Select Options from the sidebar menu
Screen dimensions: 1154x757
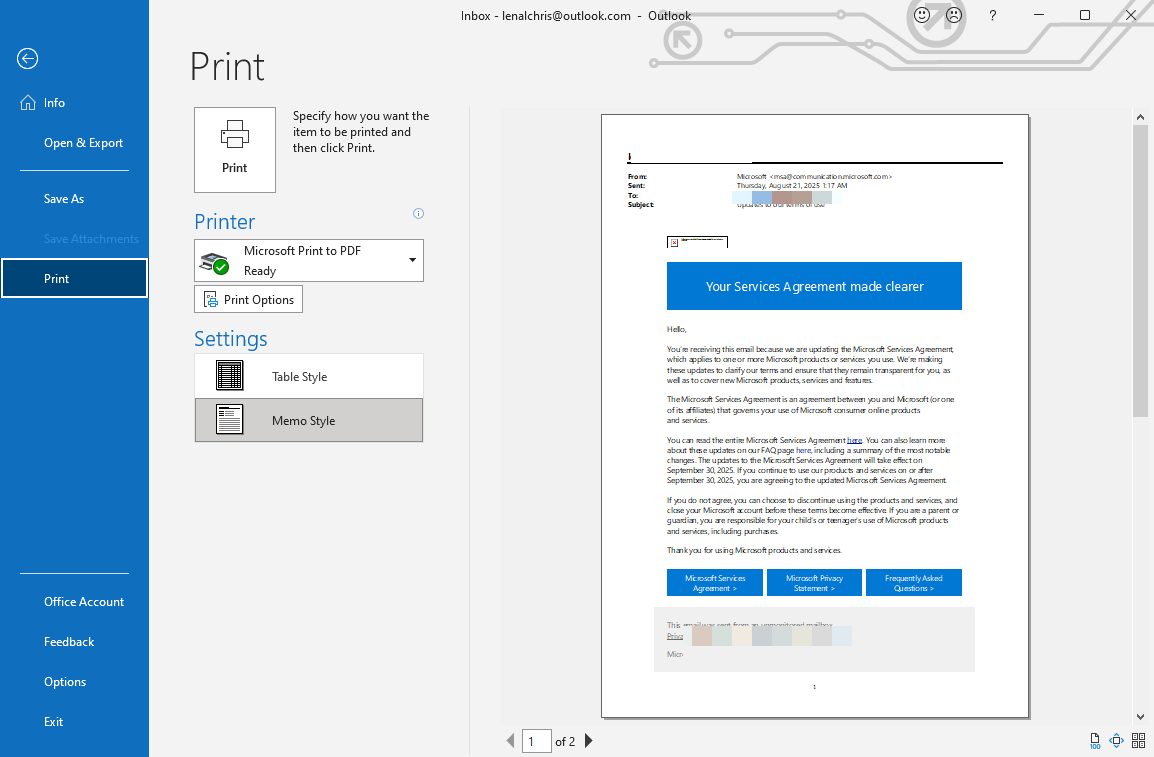[65, 681]
